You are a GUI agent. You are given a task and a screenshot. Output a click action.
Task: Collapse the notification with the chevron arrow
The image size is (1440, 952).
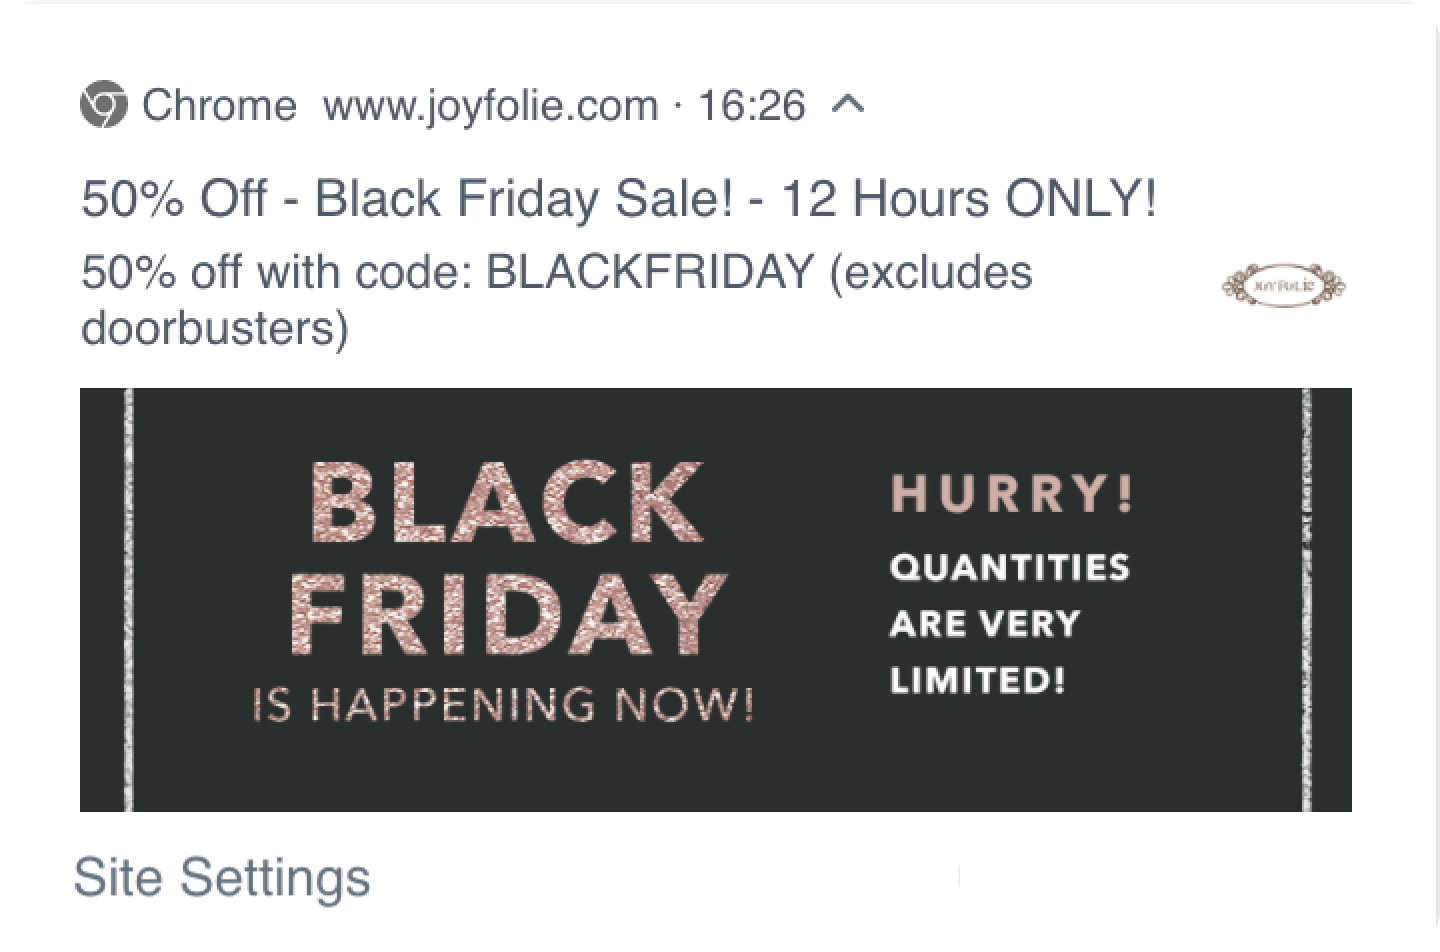point(848,105)
